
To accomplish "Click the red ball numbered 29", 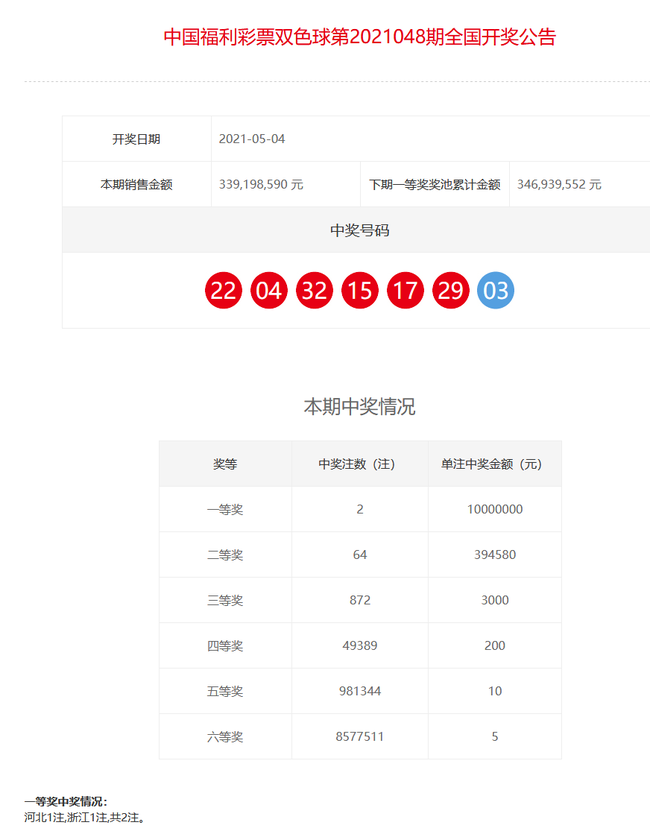I will pyautogui.click(x=451, y=291).
